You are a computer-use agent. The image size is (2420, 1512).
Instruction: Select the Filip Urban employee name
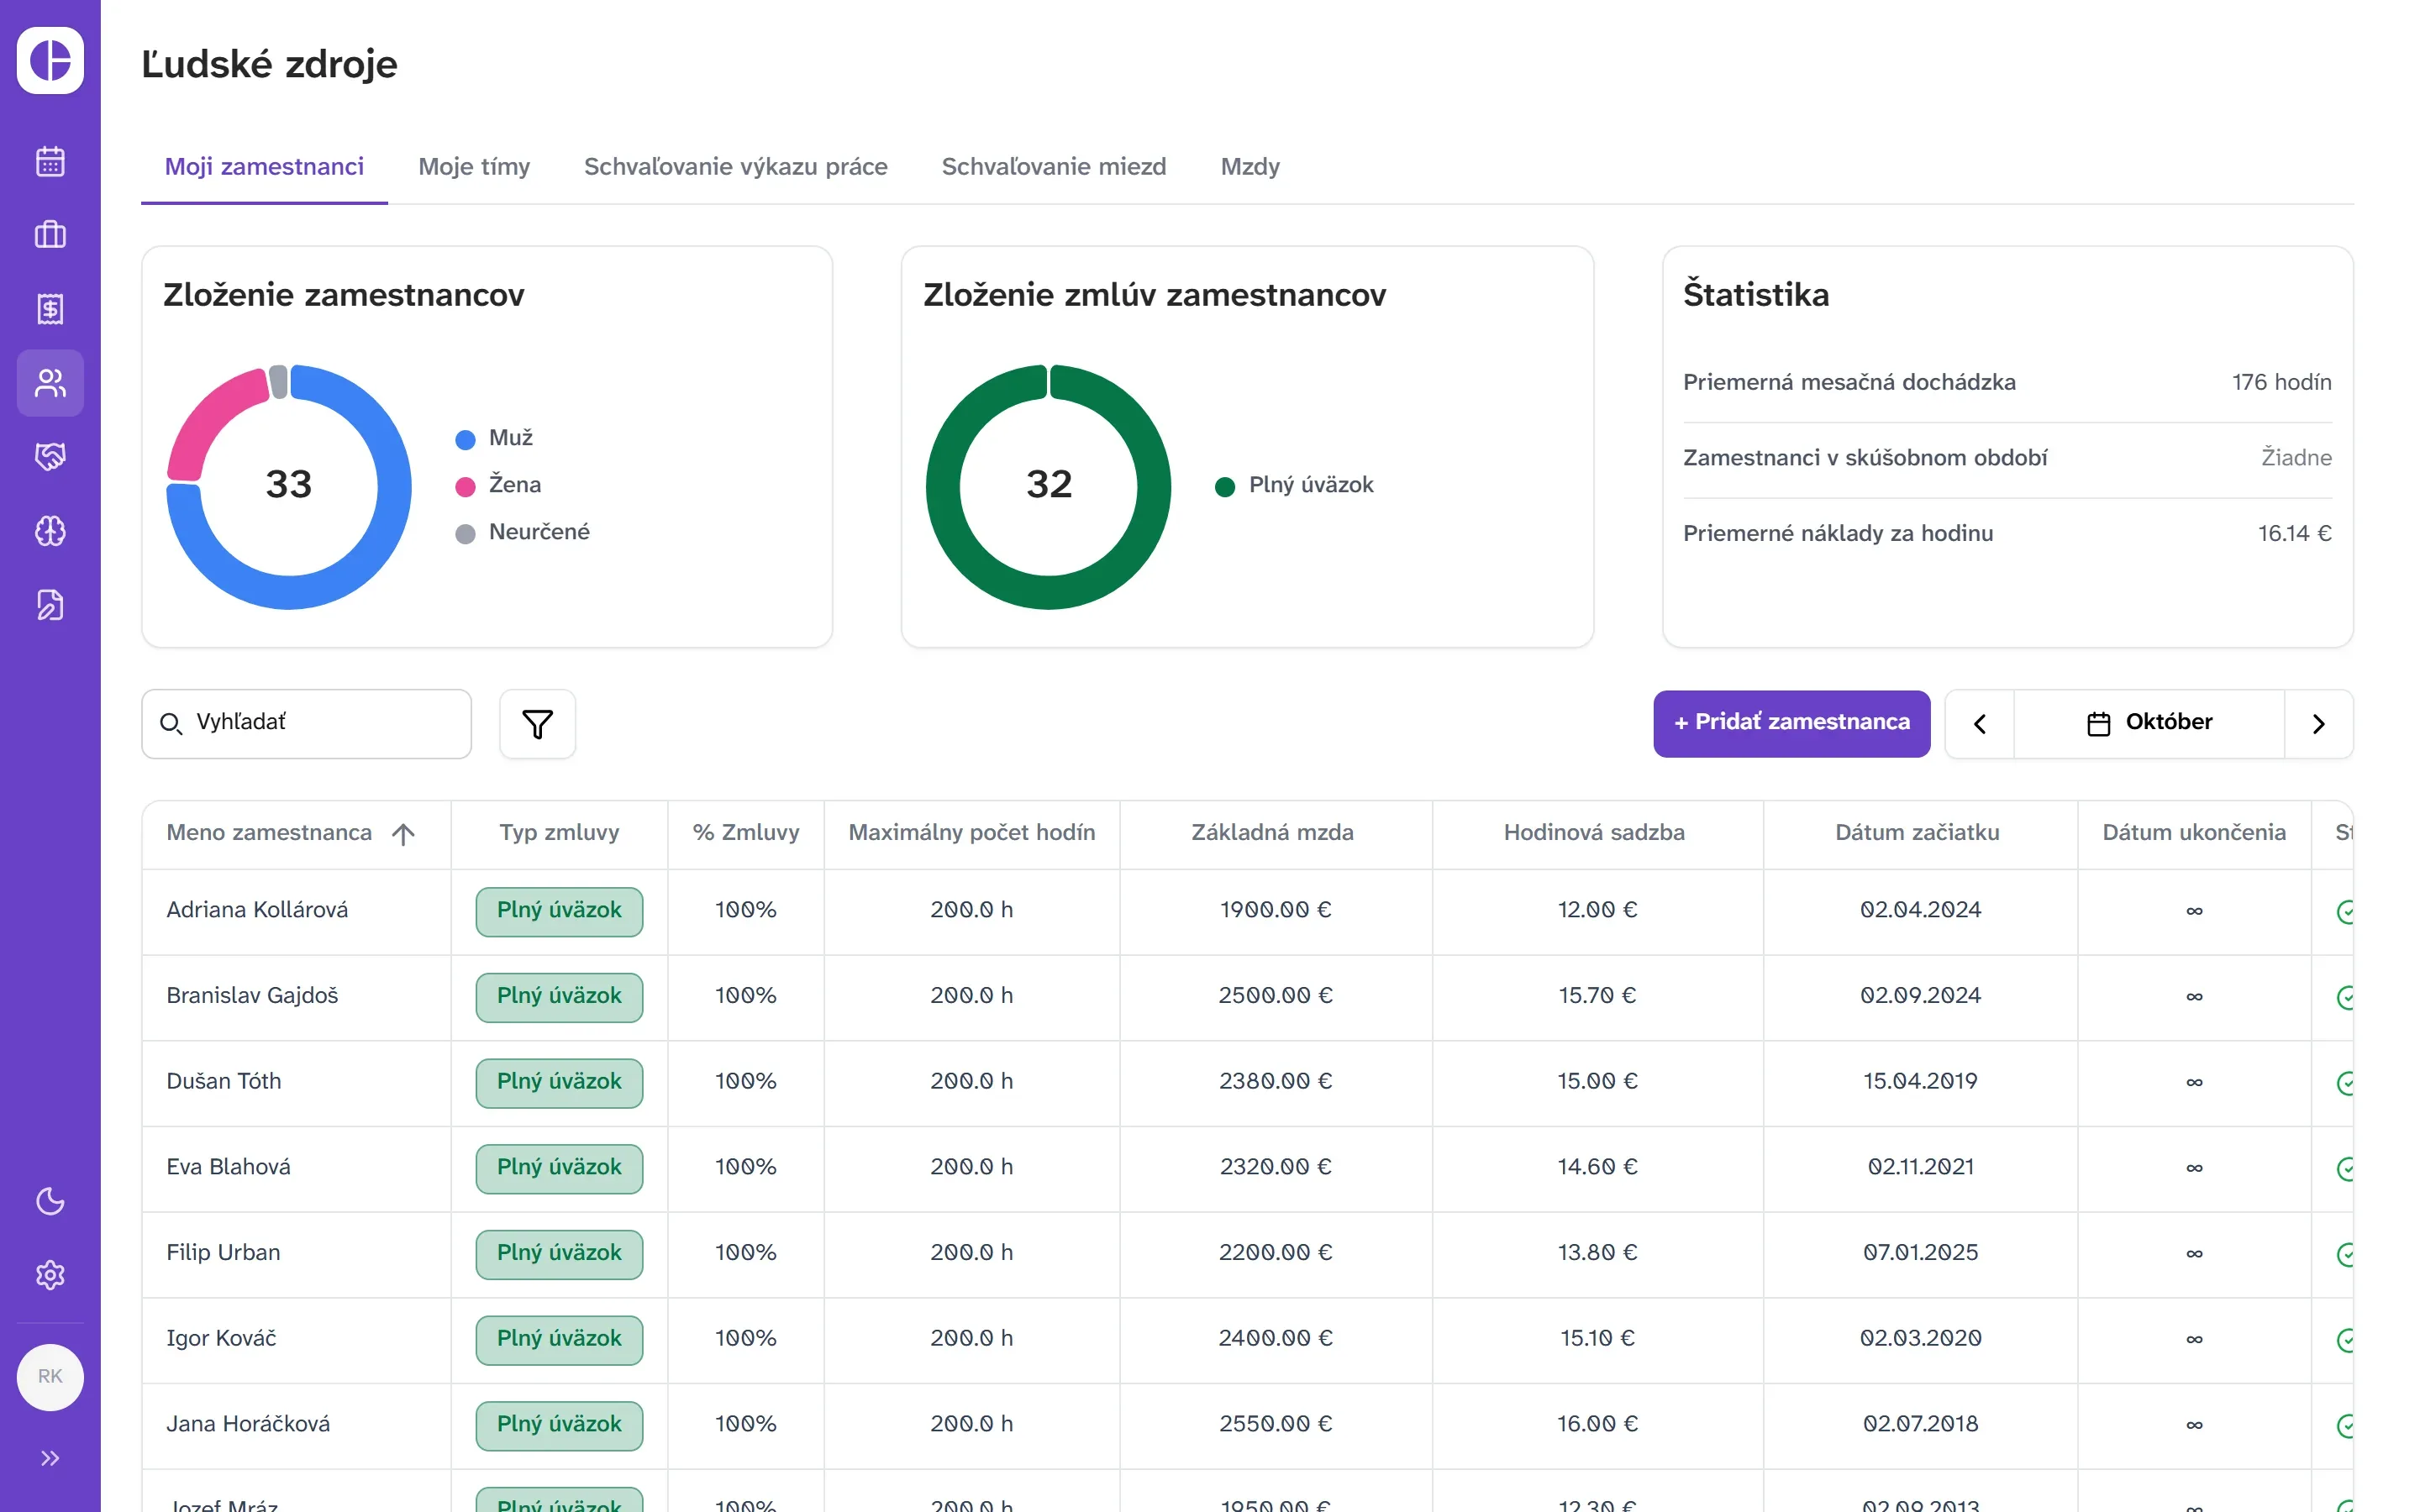(223, 1253)
